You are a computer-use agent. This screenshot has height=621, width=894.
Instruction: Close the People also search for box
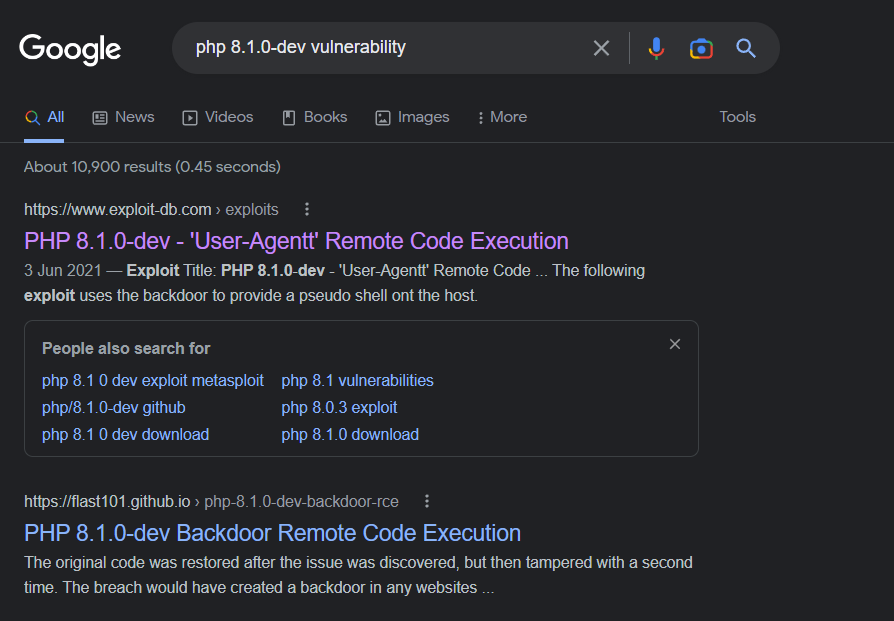674,344
